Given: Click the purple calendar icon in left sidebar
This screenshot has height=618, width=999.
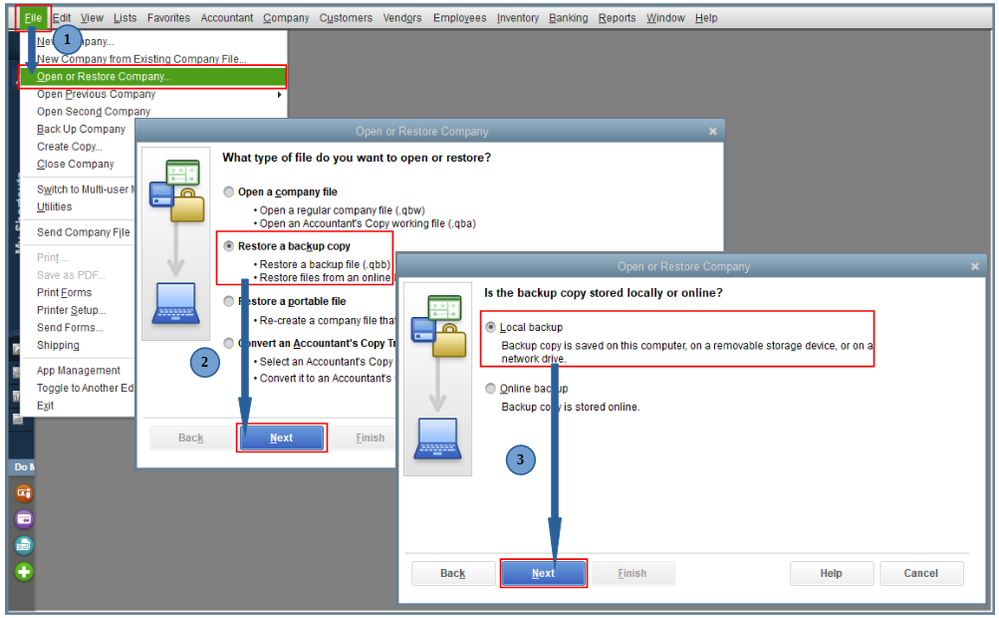Looking at the screenshot, I should [24, 519].
